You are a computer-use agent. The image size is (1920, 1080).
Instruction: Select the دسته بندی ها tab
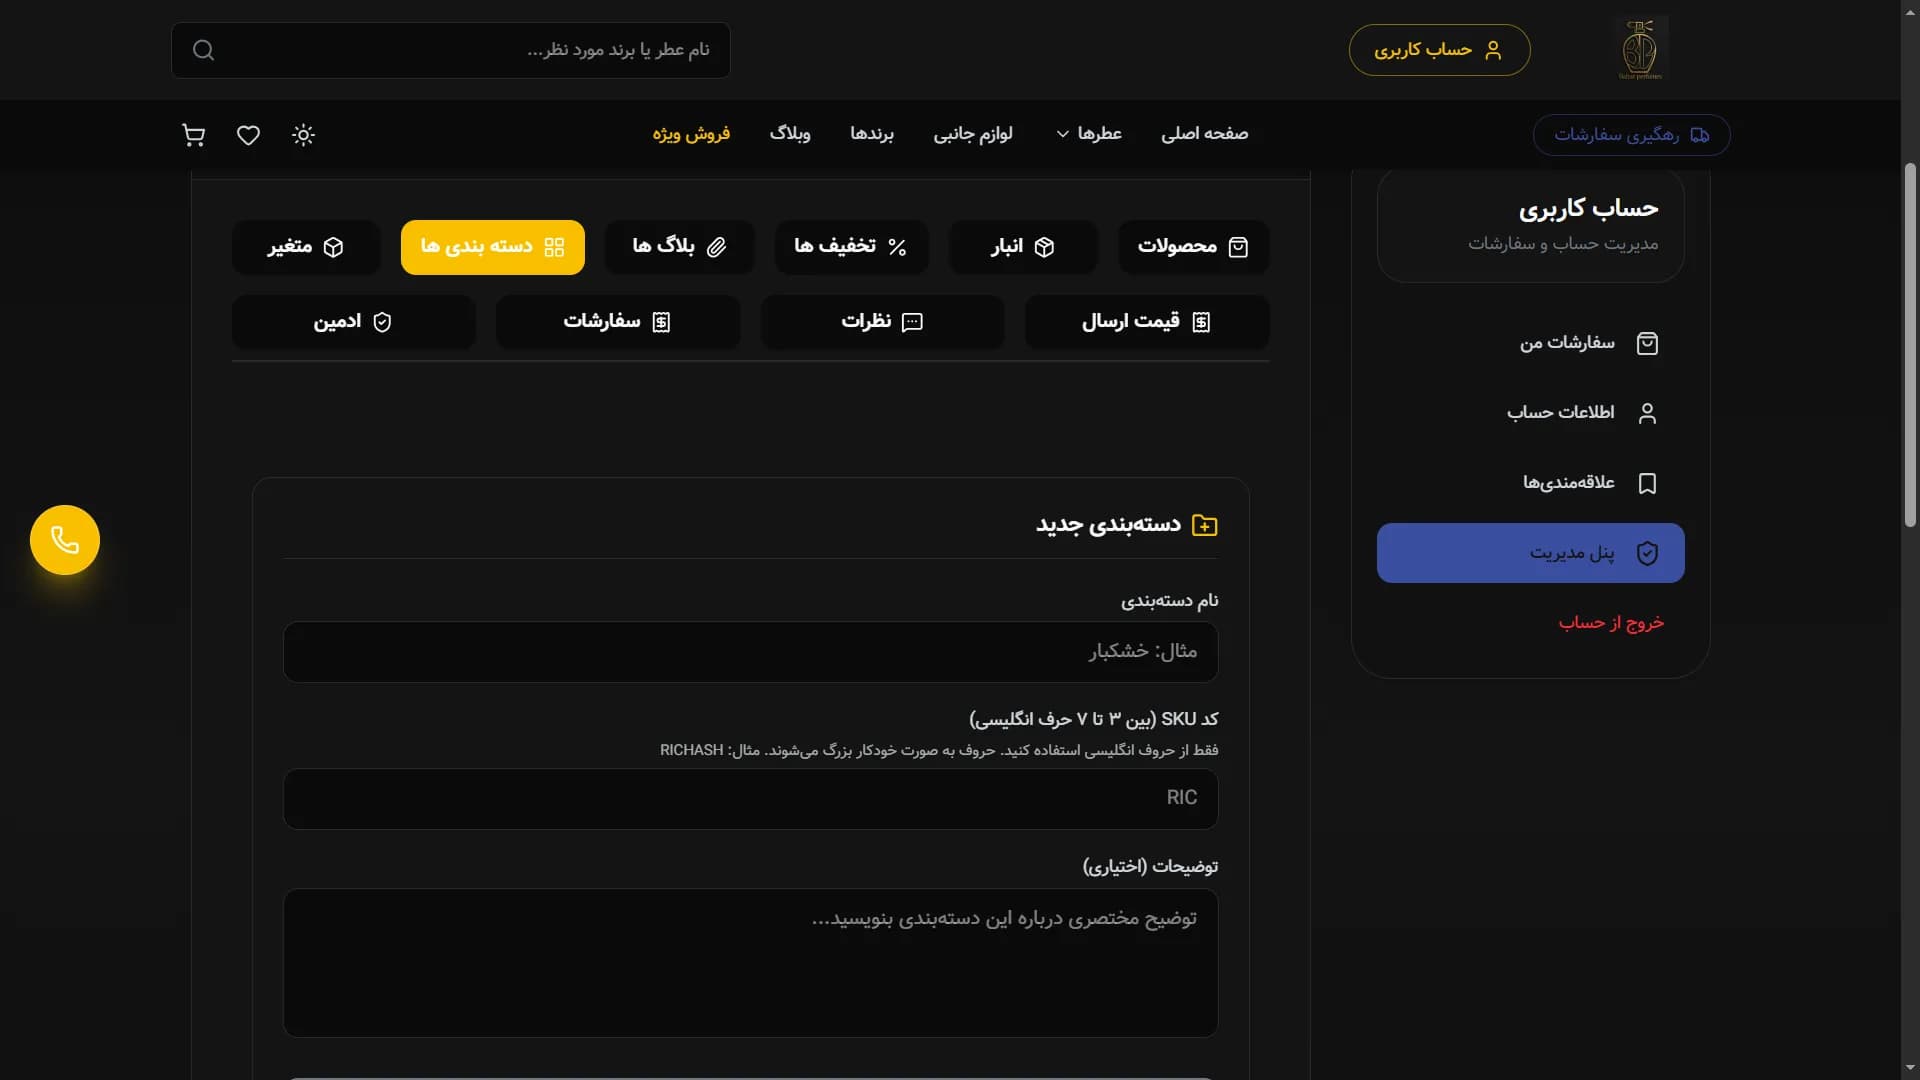point(493,247)
